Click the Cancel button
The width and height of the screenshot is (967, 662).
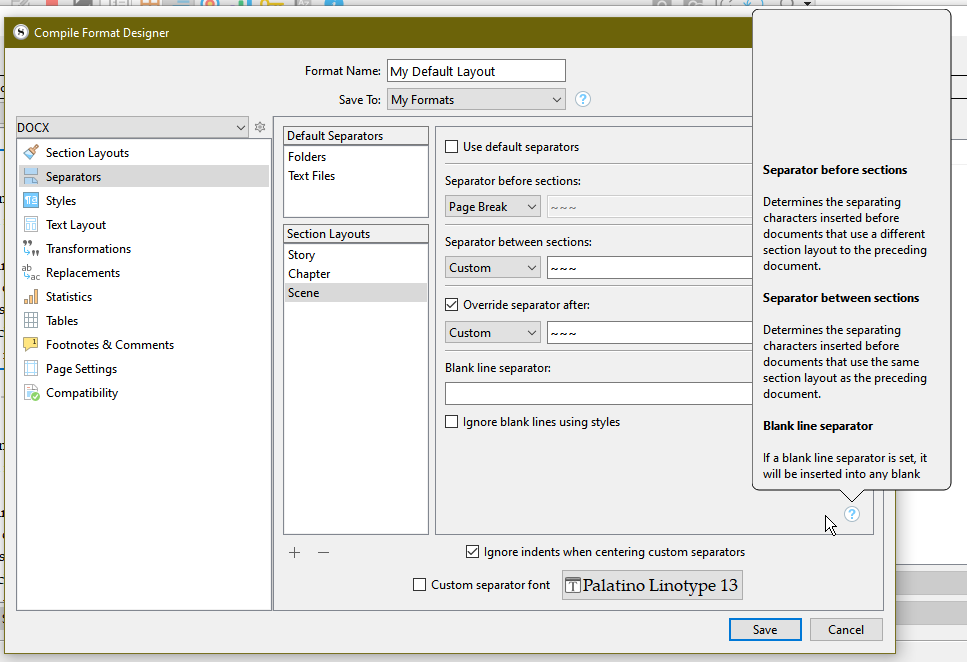(846, 629)
